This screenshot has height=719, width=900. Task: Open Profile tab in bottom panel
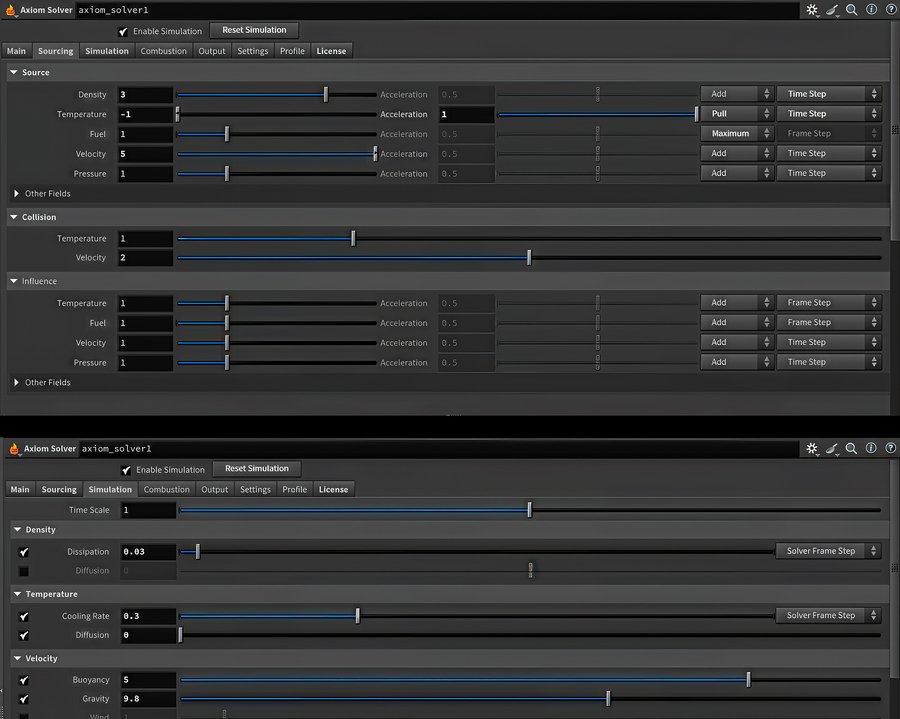coord(294,489)
